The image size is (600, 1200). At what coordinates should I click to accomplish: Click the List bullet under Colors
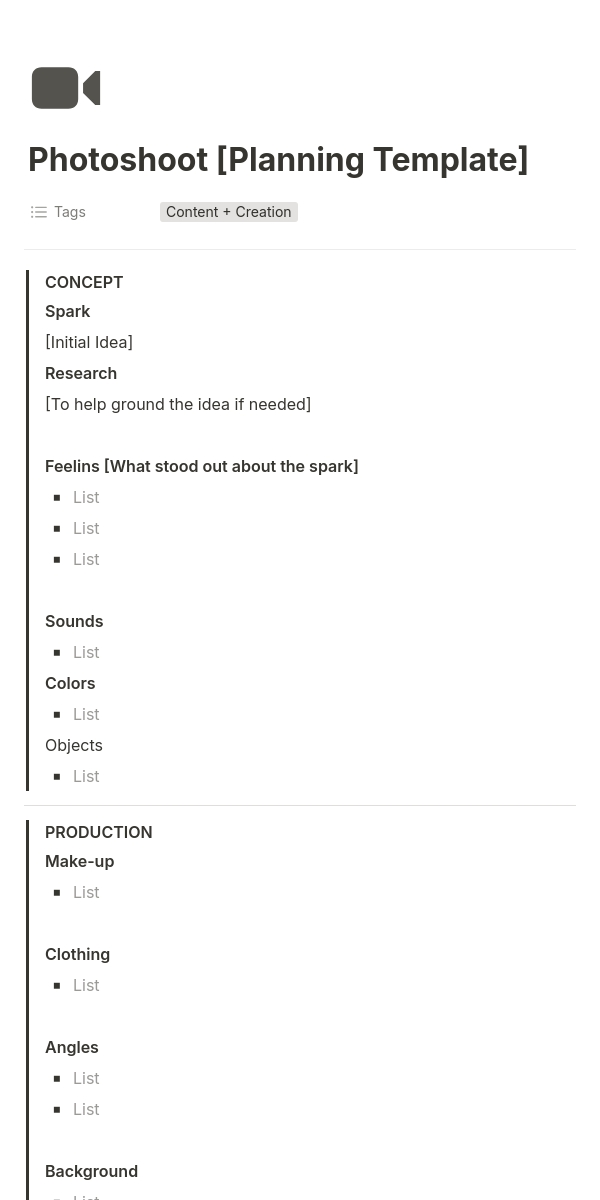(x=86, y=714)
